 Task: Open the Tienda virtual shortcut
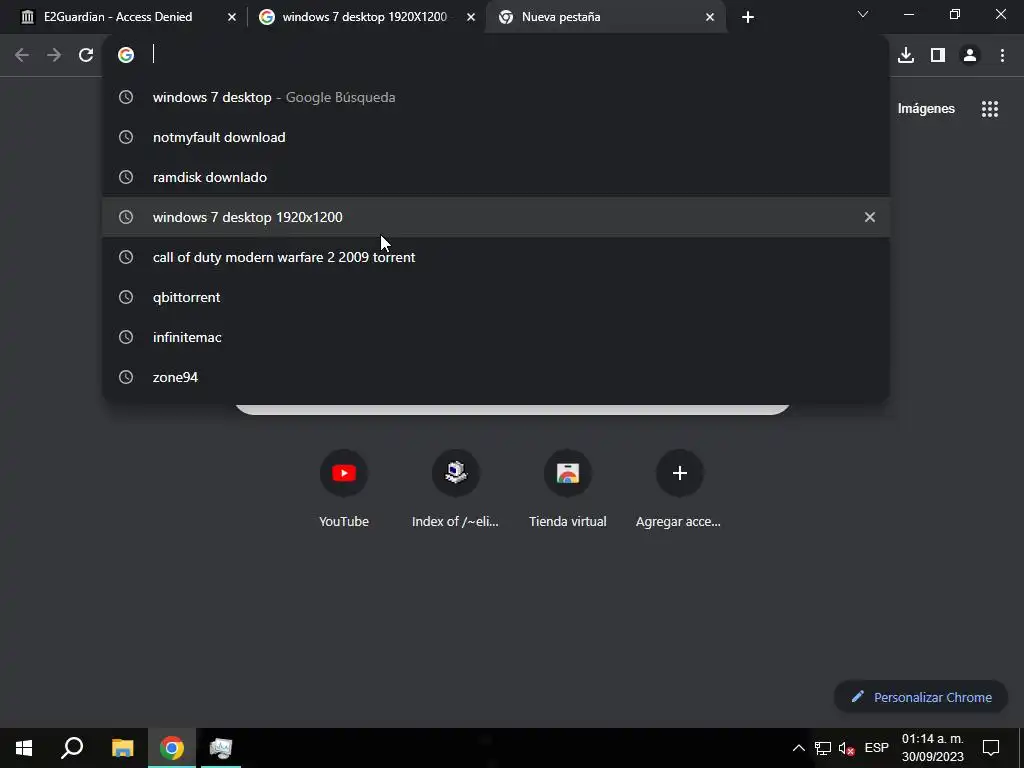tap(568, 473)
